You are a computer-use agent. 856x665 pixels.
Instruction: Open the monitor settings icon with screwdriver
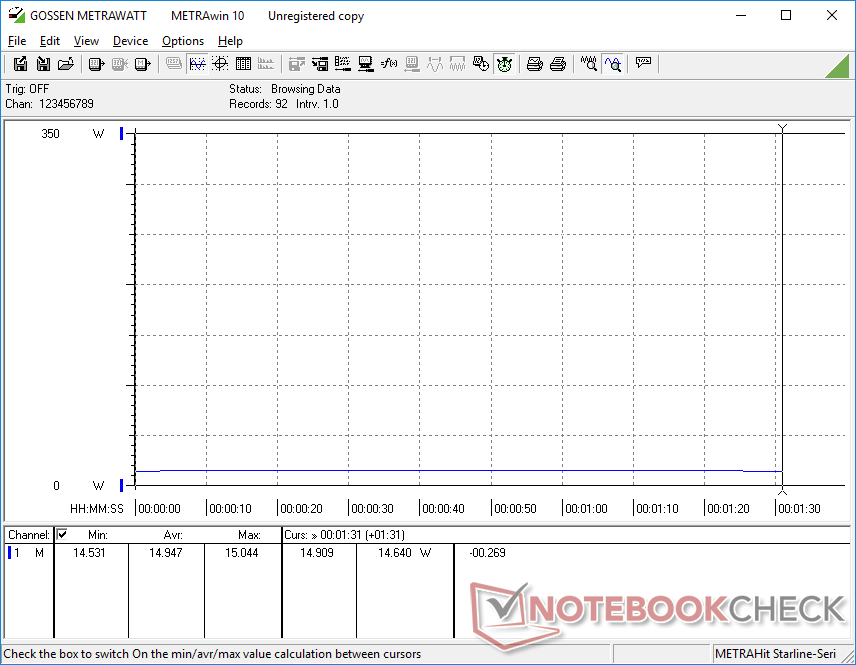tap(365, 64)
